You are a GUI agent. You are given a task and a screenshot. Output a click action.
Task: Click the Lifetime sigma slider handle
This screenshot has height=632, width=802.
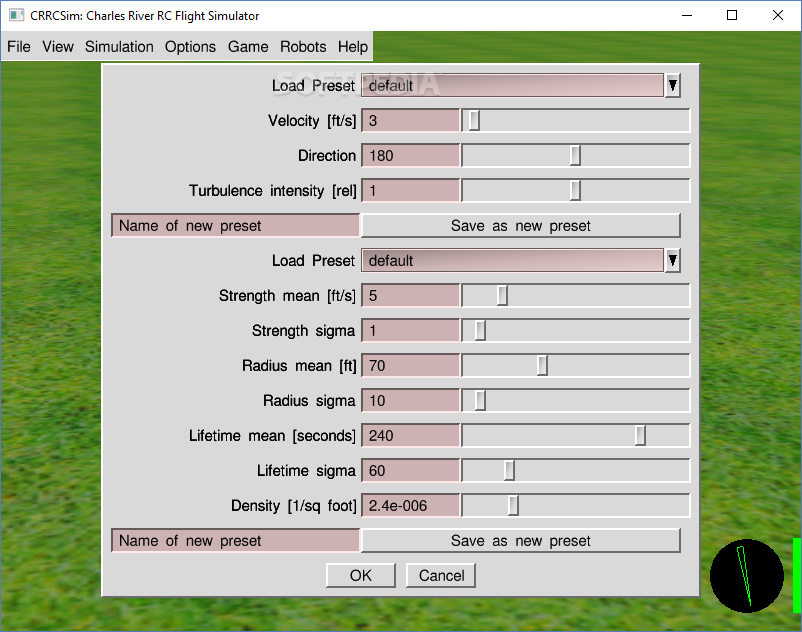[509, 470]
